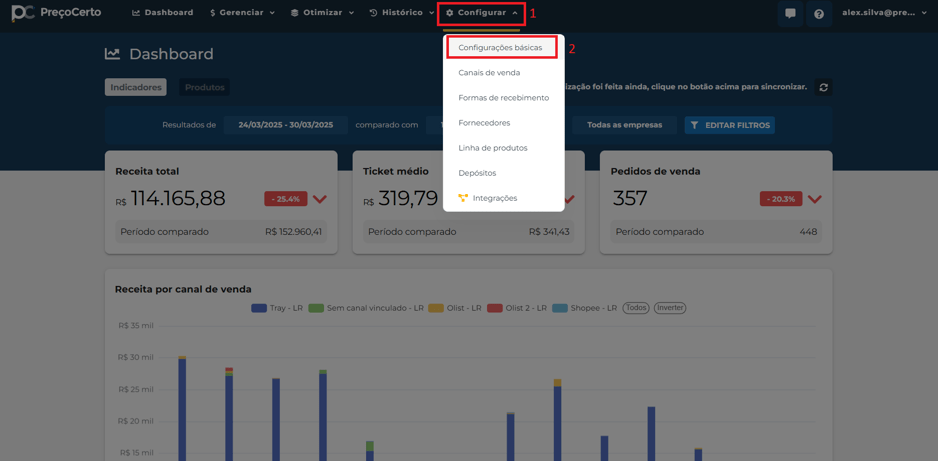Click Receita por canal de venda title

coord(183,289)
